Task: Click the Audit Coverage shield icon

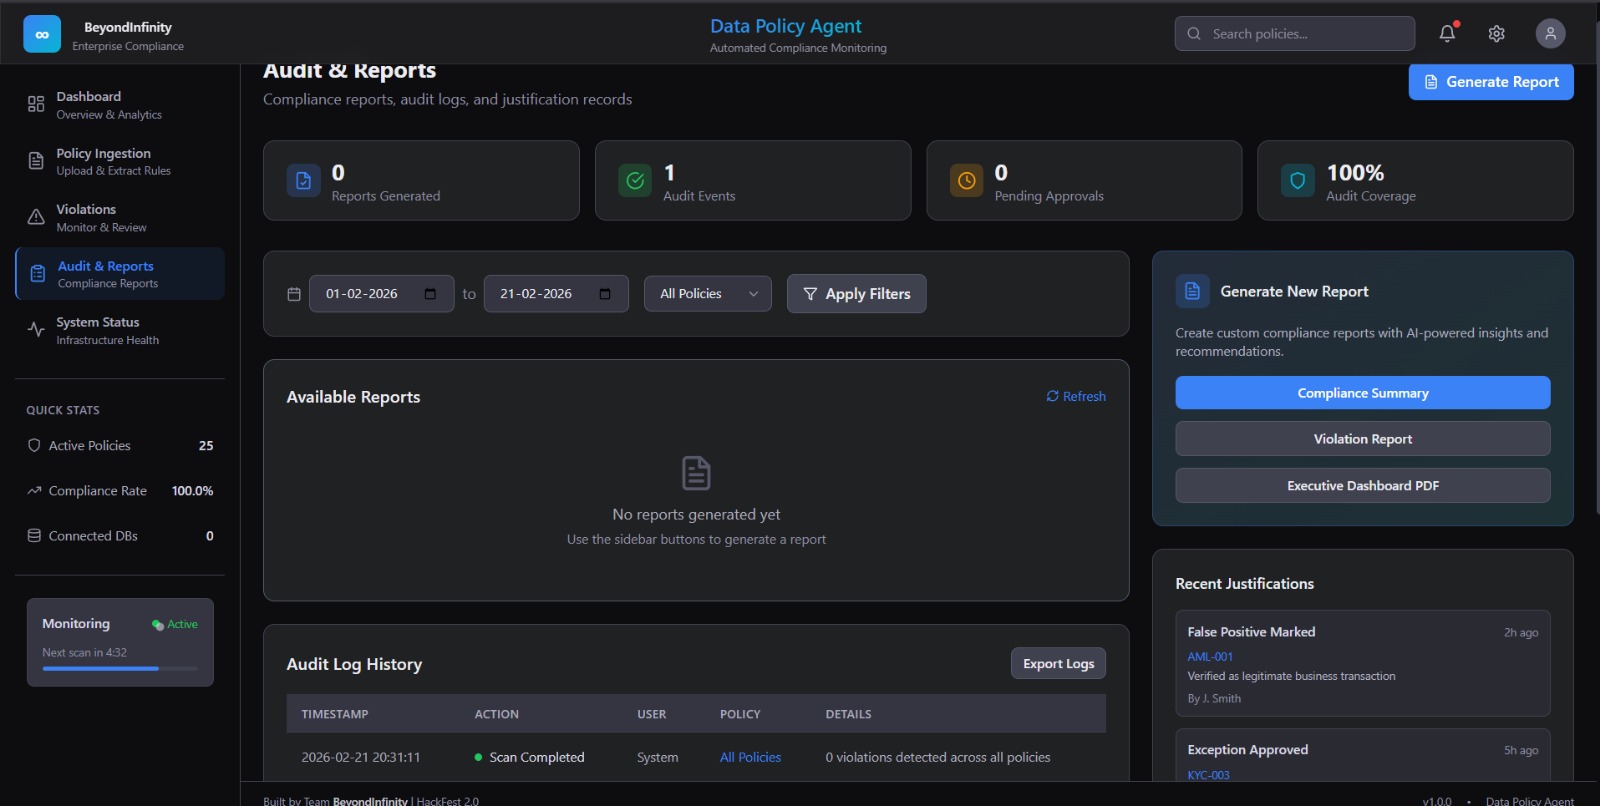Action: (x=1297, y=181)
